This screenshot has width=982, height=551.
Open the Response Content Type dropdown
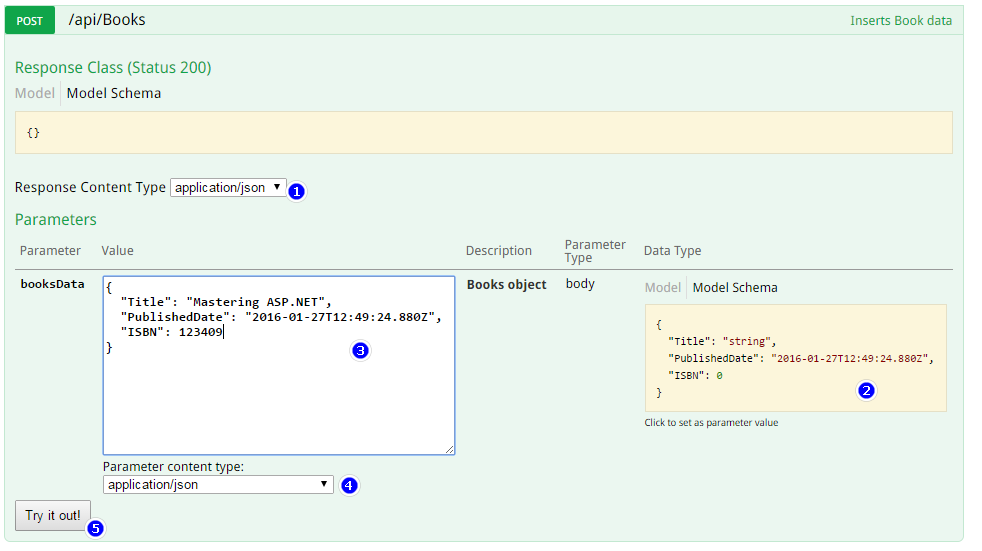(228, 187)
